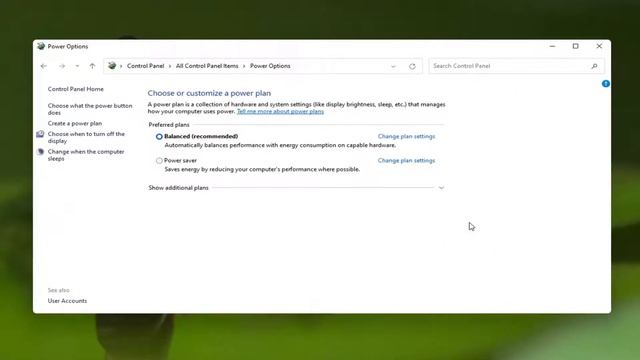Refresh the Power Options page
The width and height of the screenshot is (640, 360).
tap(412, 66)
